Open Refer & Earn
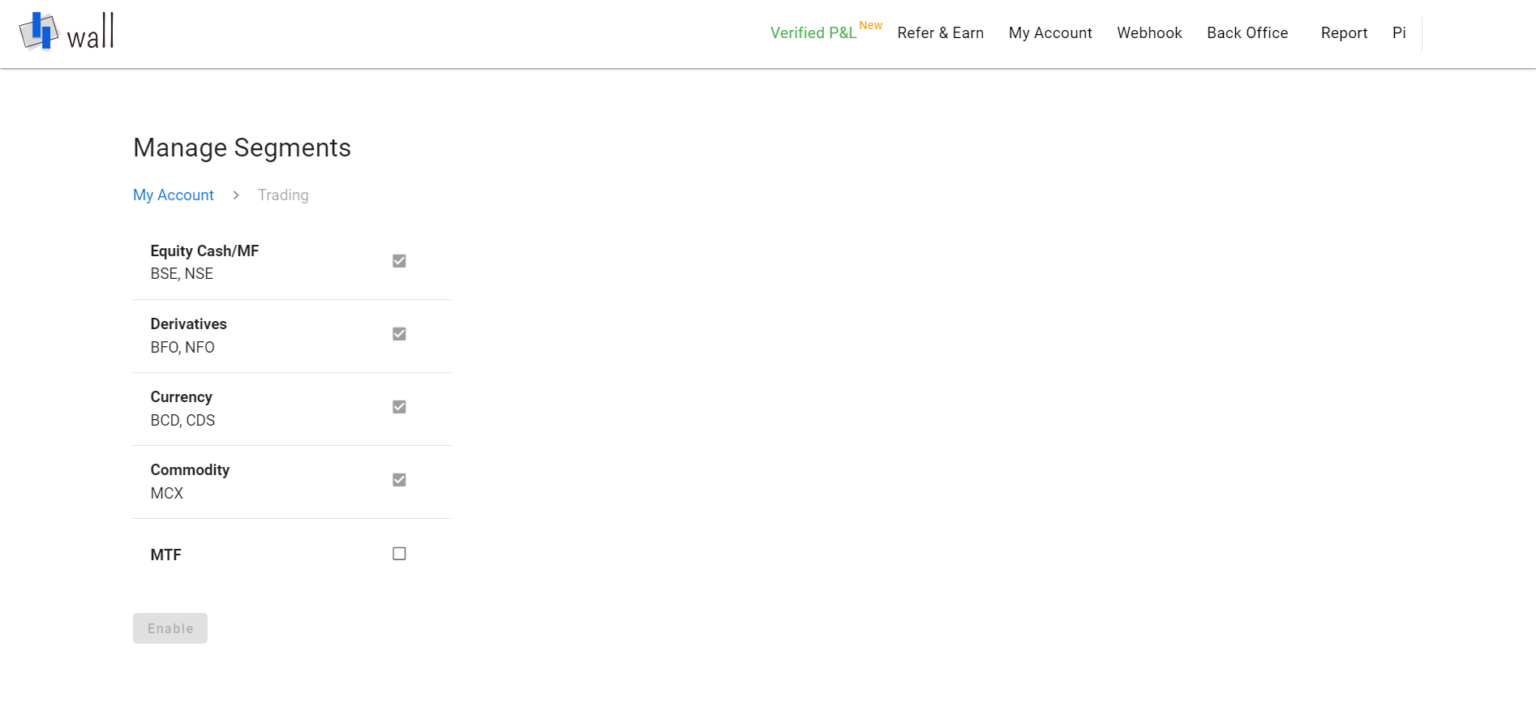Viewport: 1536px width, 711px height. coord(940,32)
